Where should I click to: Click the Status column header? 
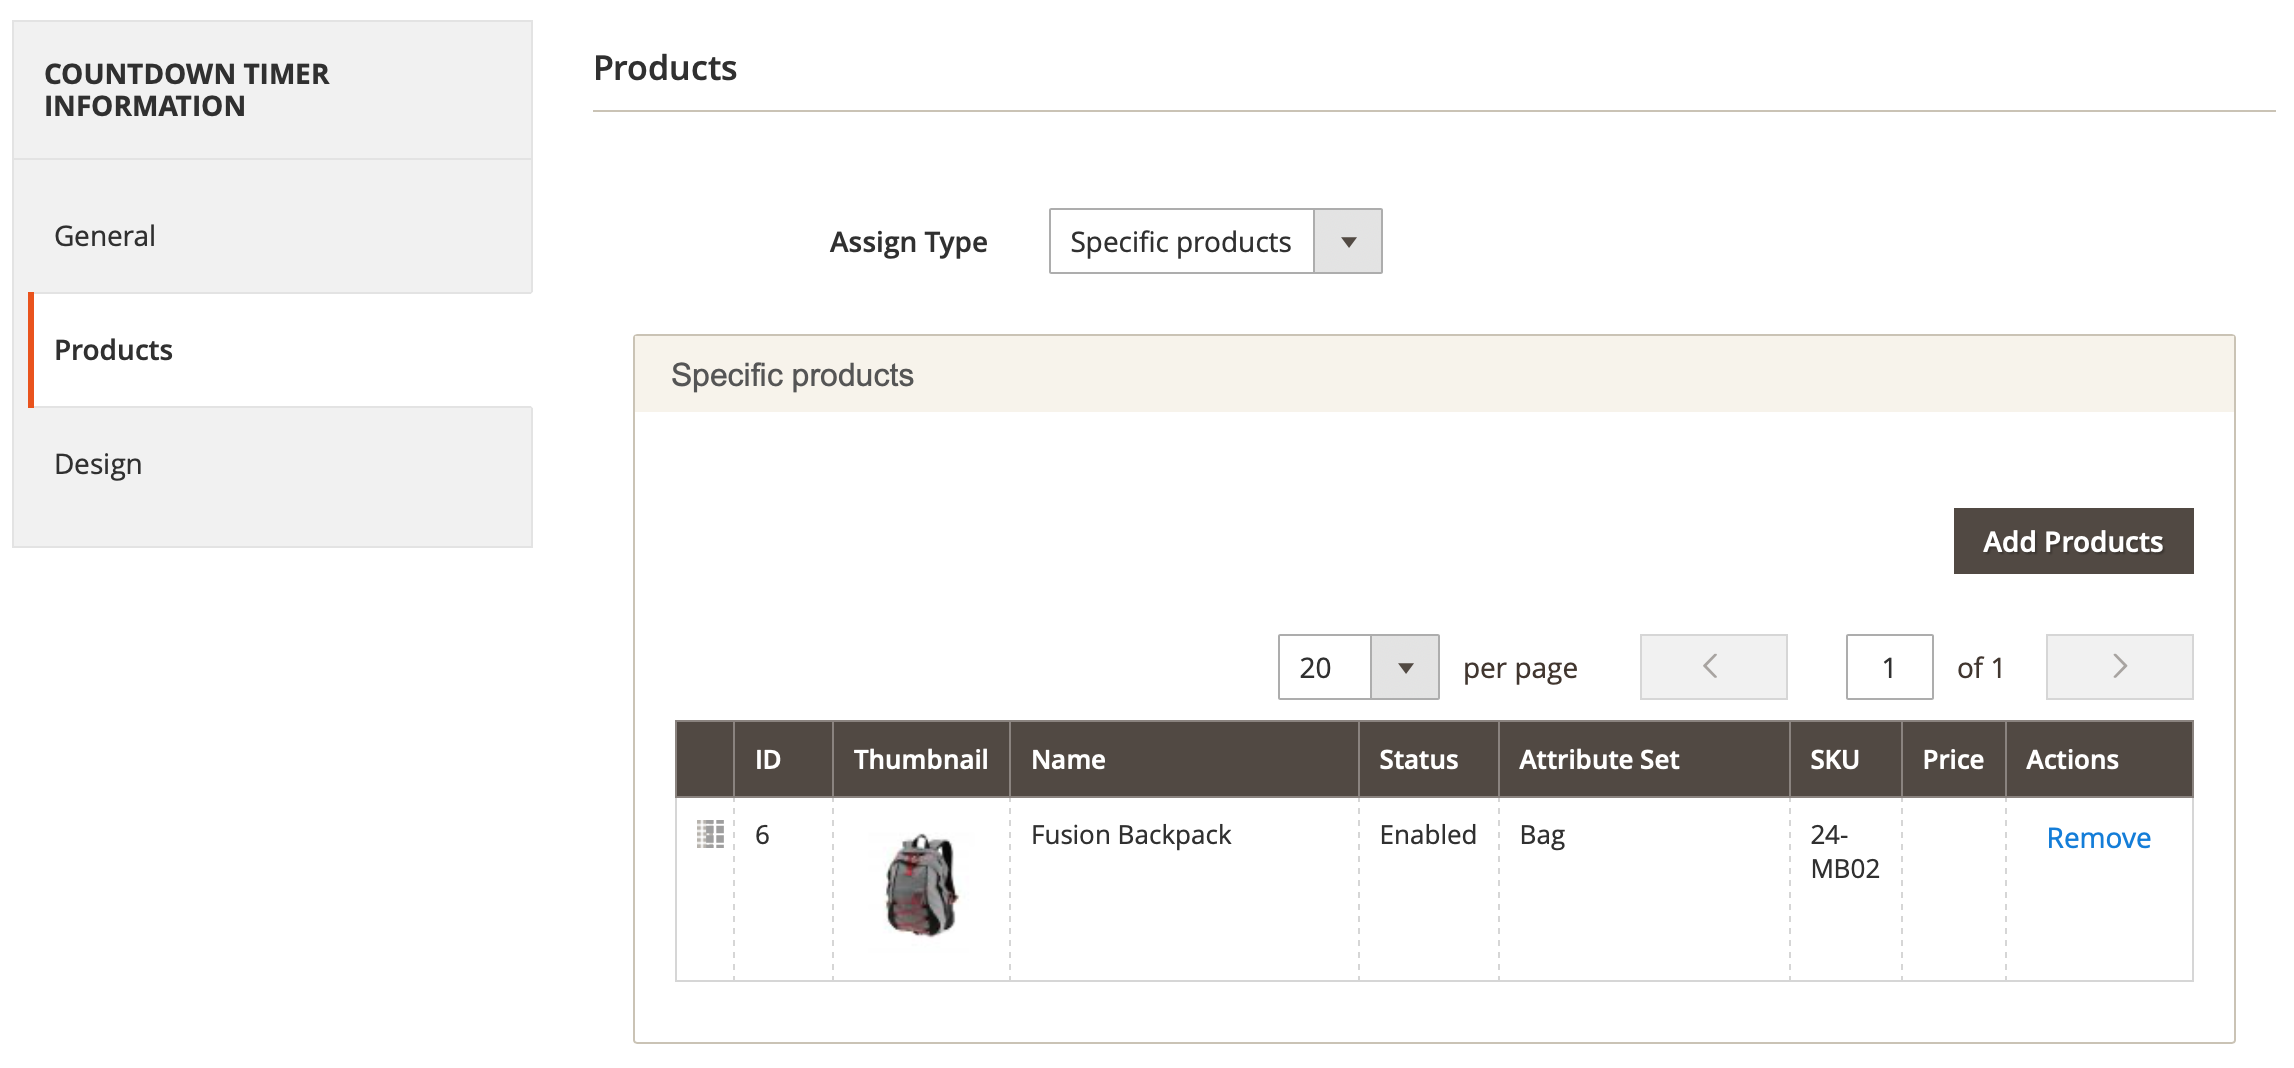1428,759
